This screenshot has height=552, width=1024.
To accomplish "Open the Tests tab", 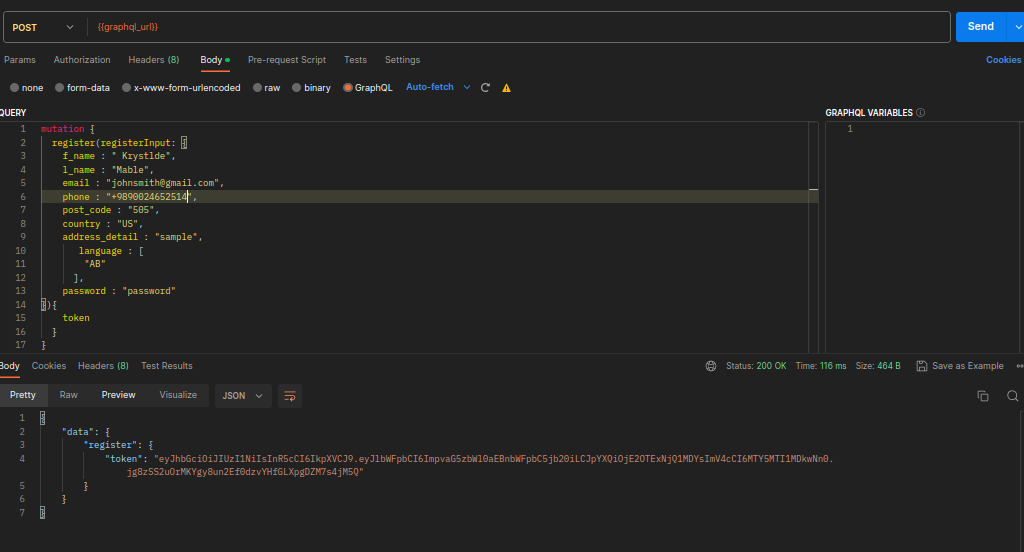I will point(355,59).
